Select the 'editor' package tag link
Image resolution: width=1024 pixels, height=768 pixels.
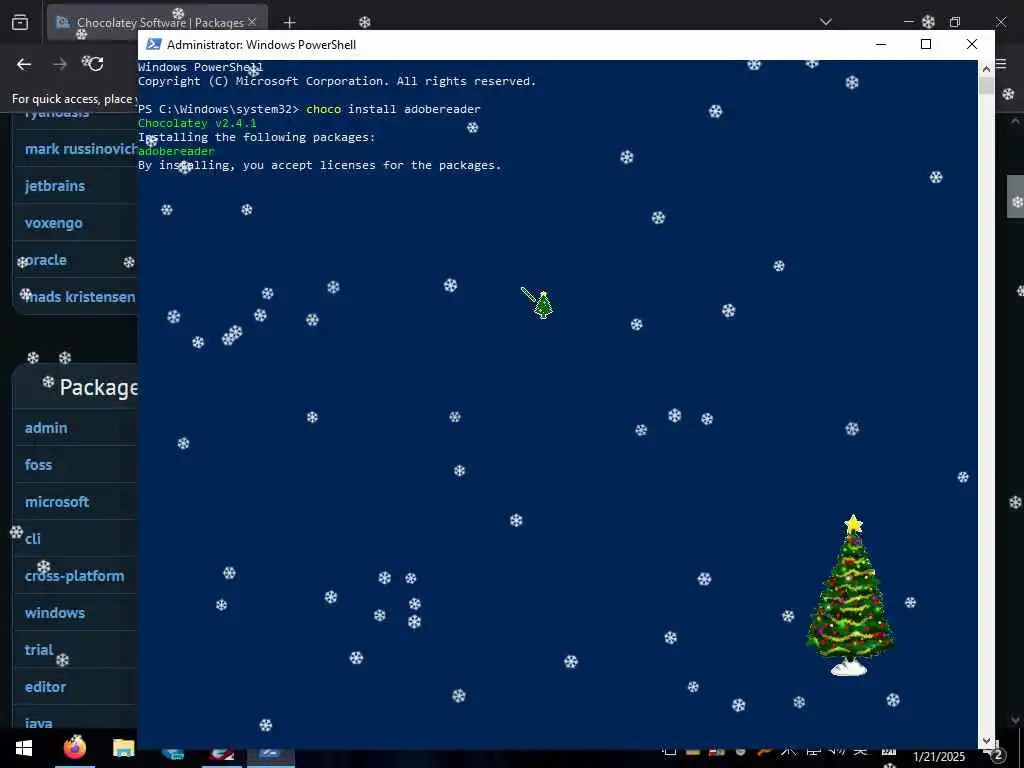point(45,687)
